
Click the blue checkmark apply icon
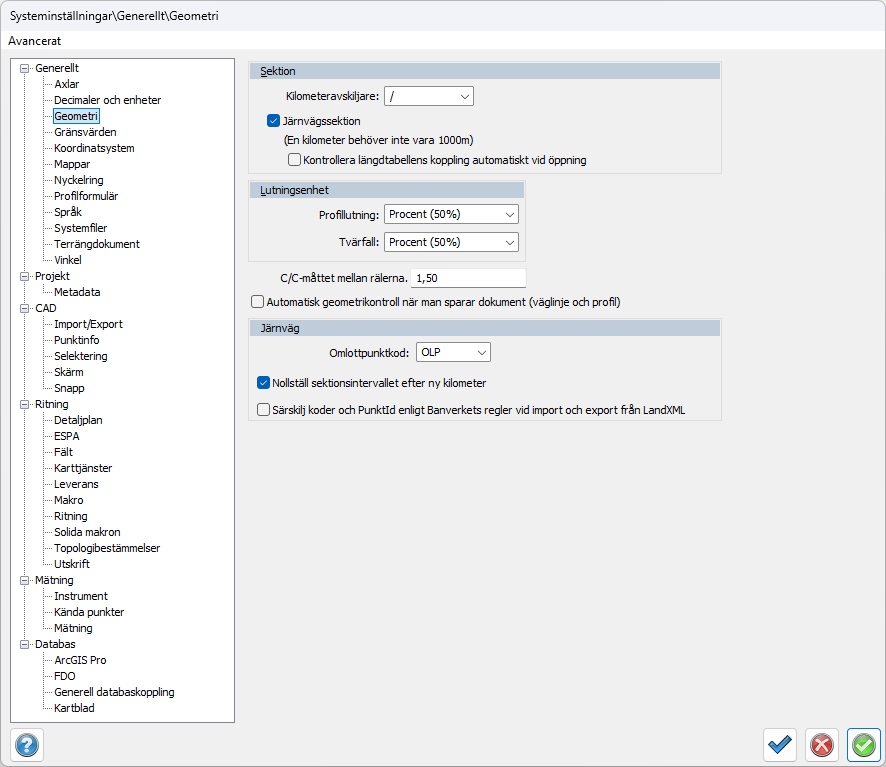click(x=780, y=745)
